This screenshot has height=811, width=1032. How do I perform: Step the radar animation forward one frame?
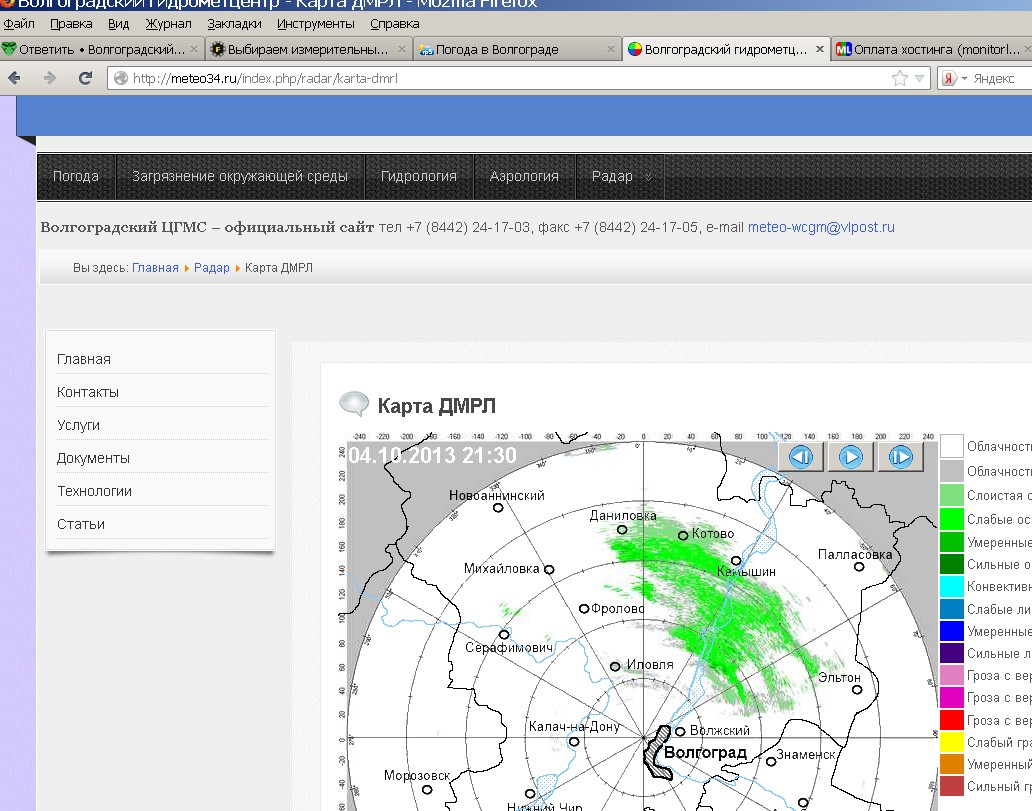coord(900,456)
